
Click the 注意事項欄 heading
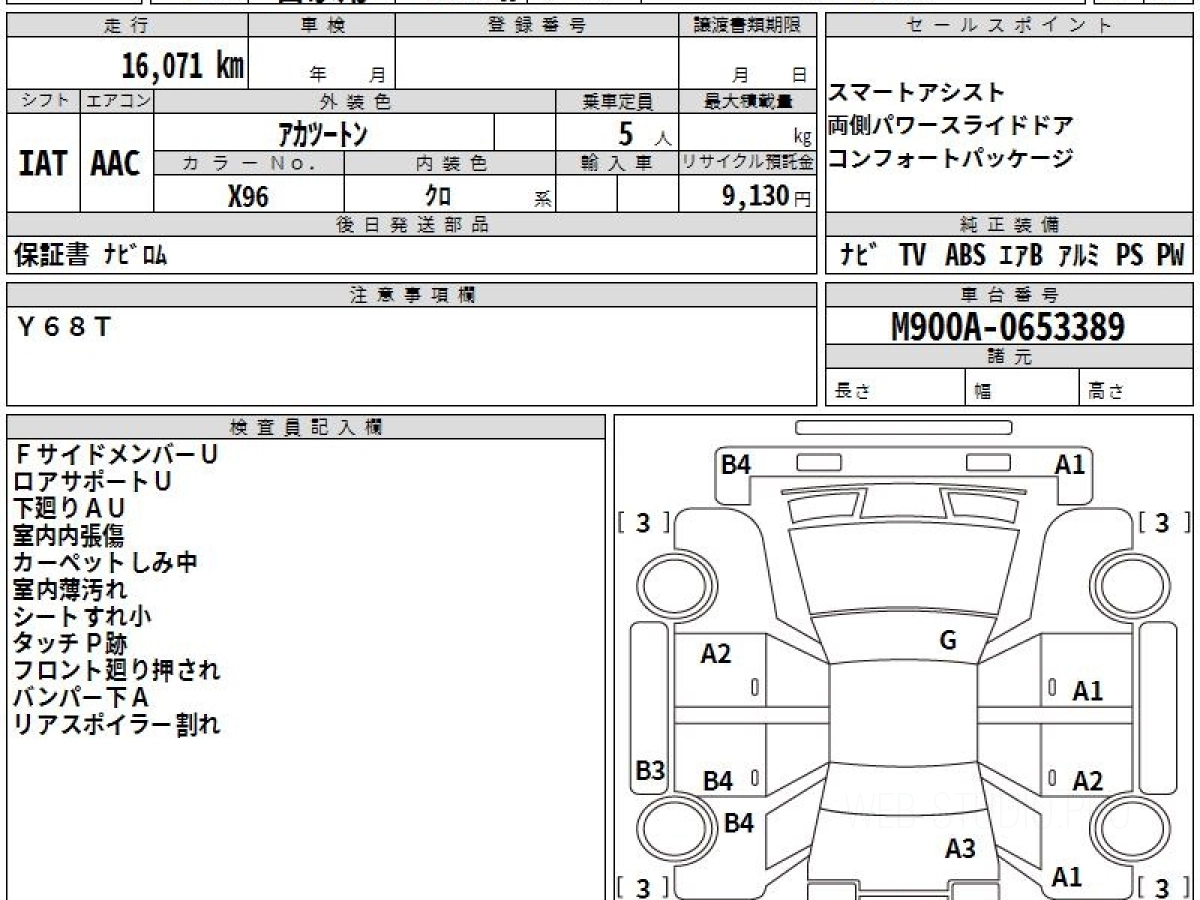tap(412, 295)
